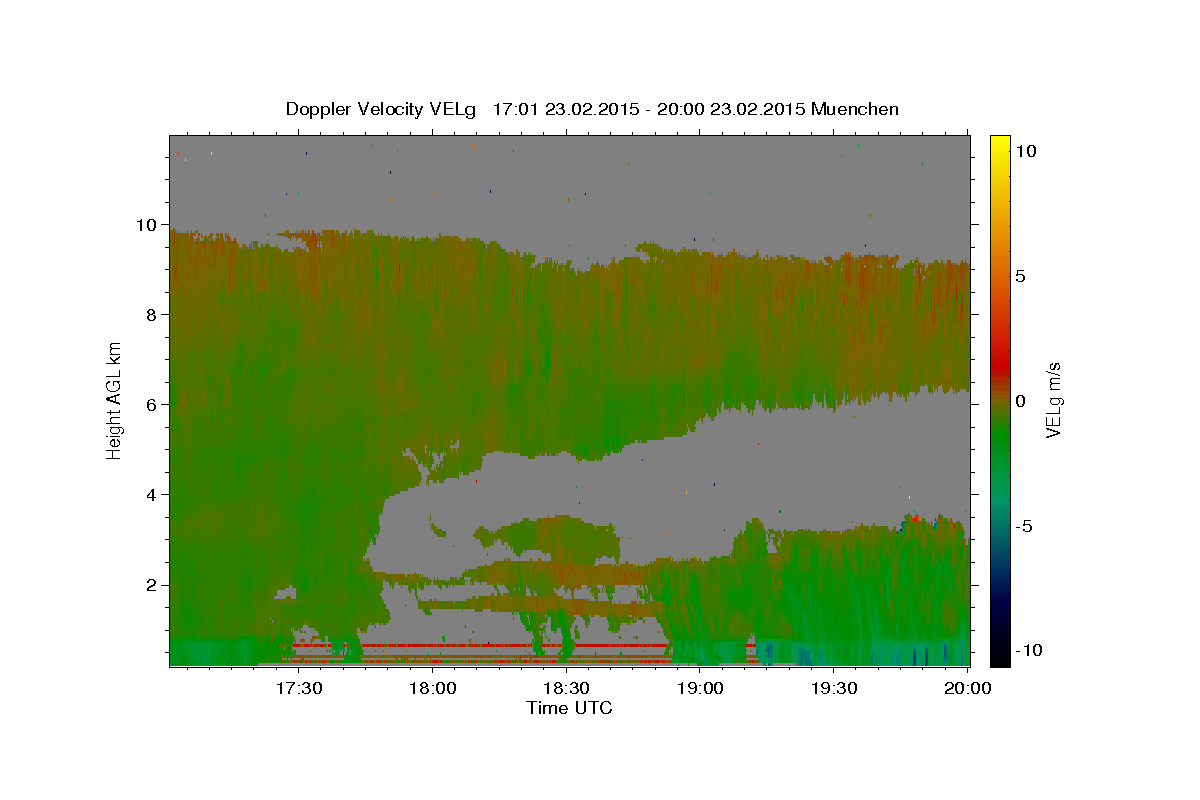
Task: Click the colorbar label -10
Action: (x=1028, y=650)
